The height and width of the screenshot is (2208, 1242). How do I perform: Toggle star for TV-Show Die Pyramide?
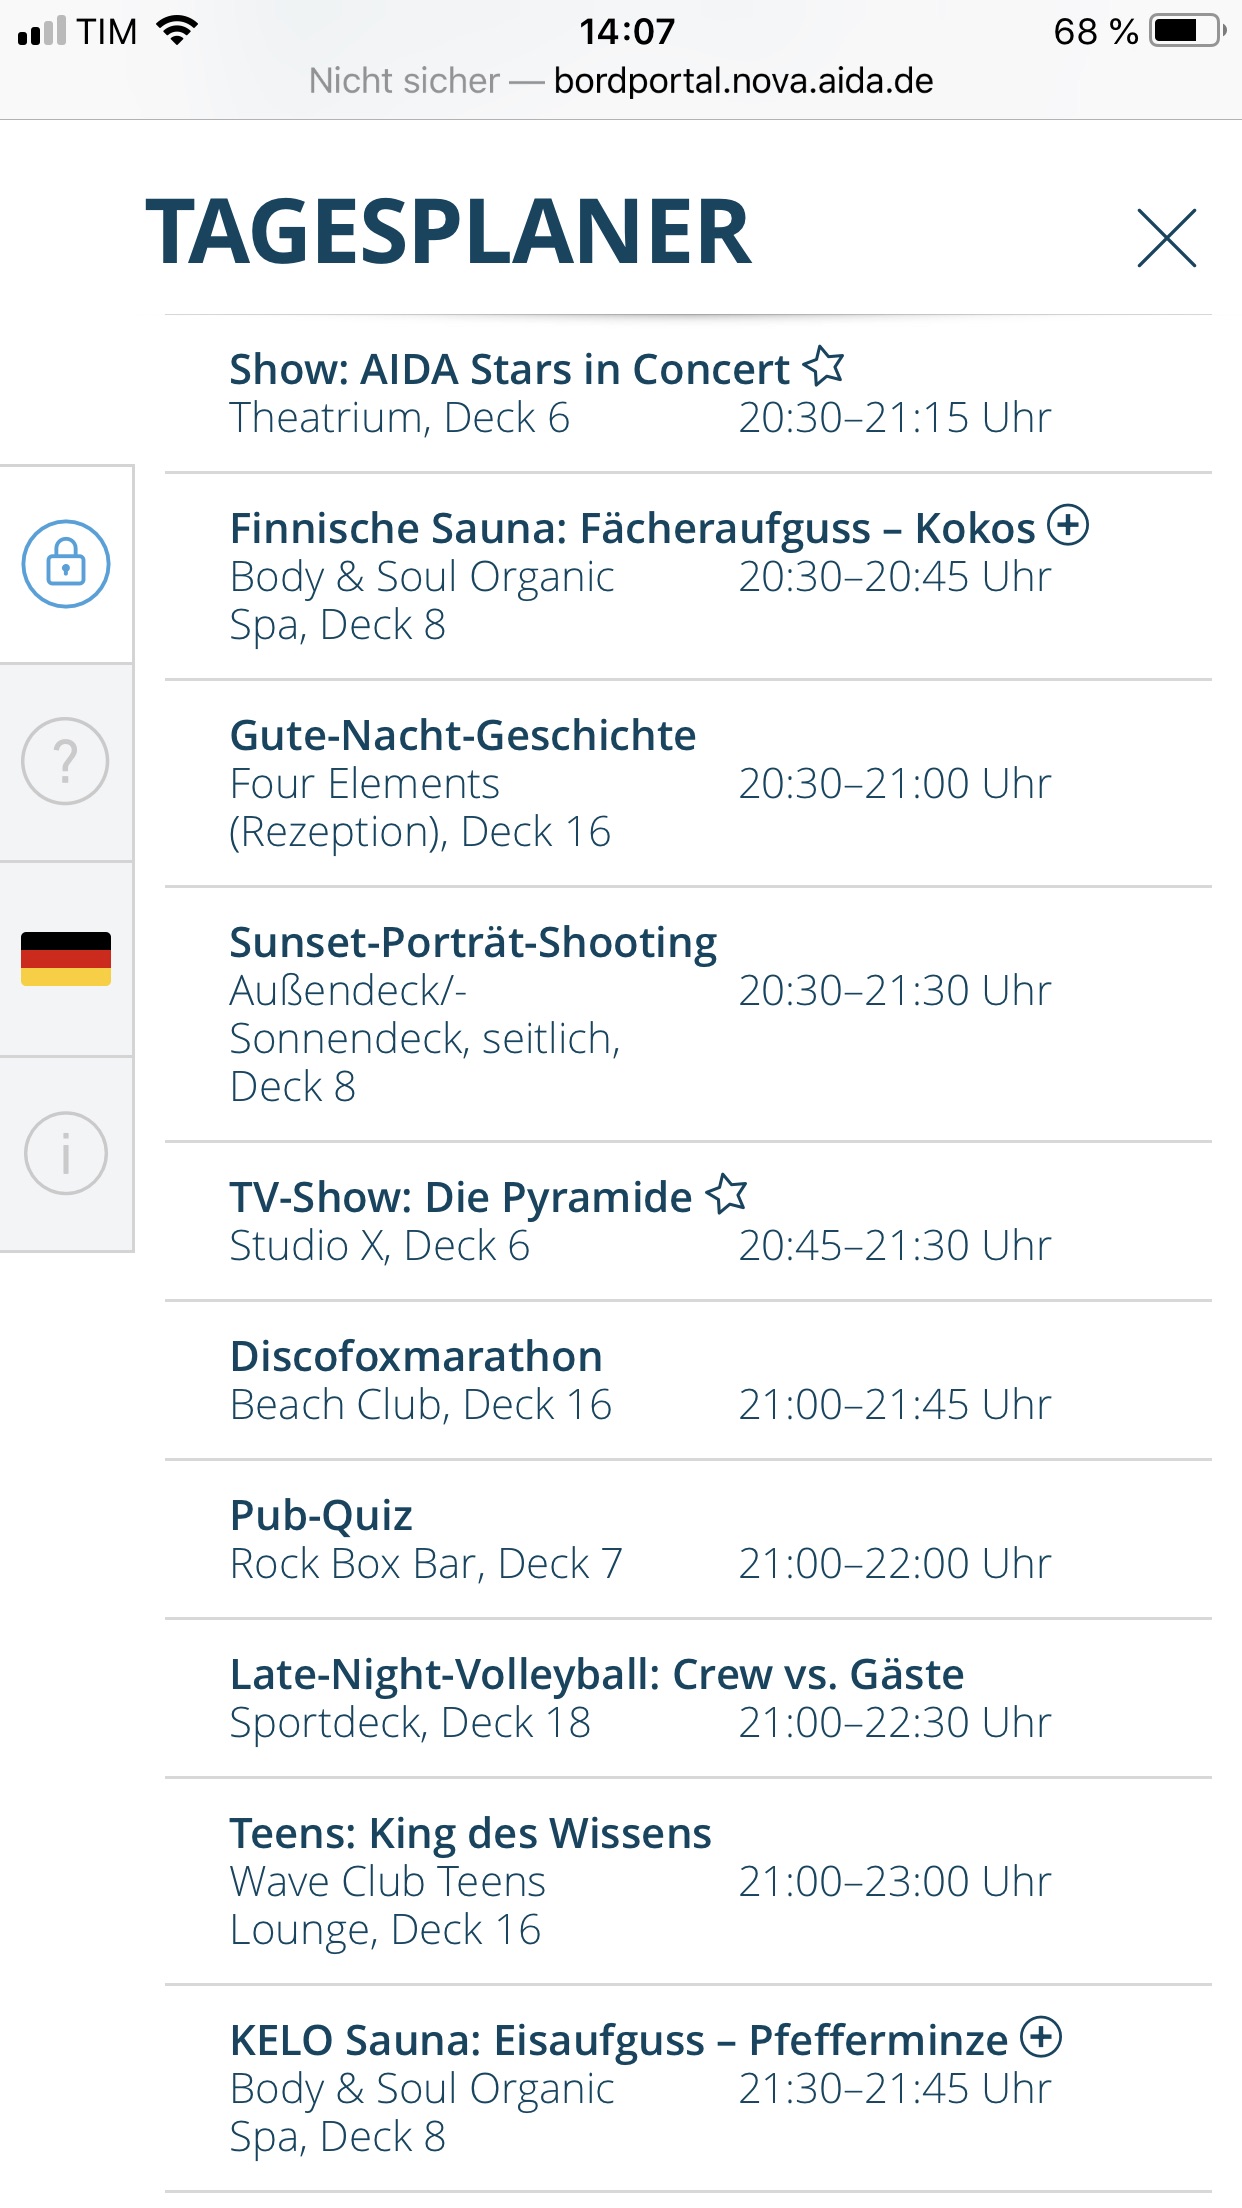coord(726,1194)
